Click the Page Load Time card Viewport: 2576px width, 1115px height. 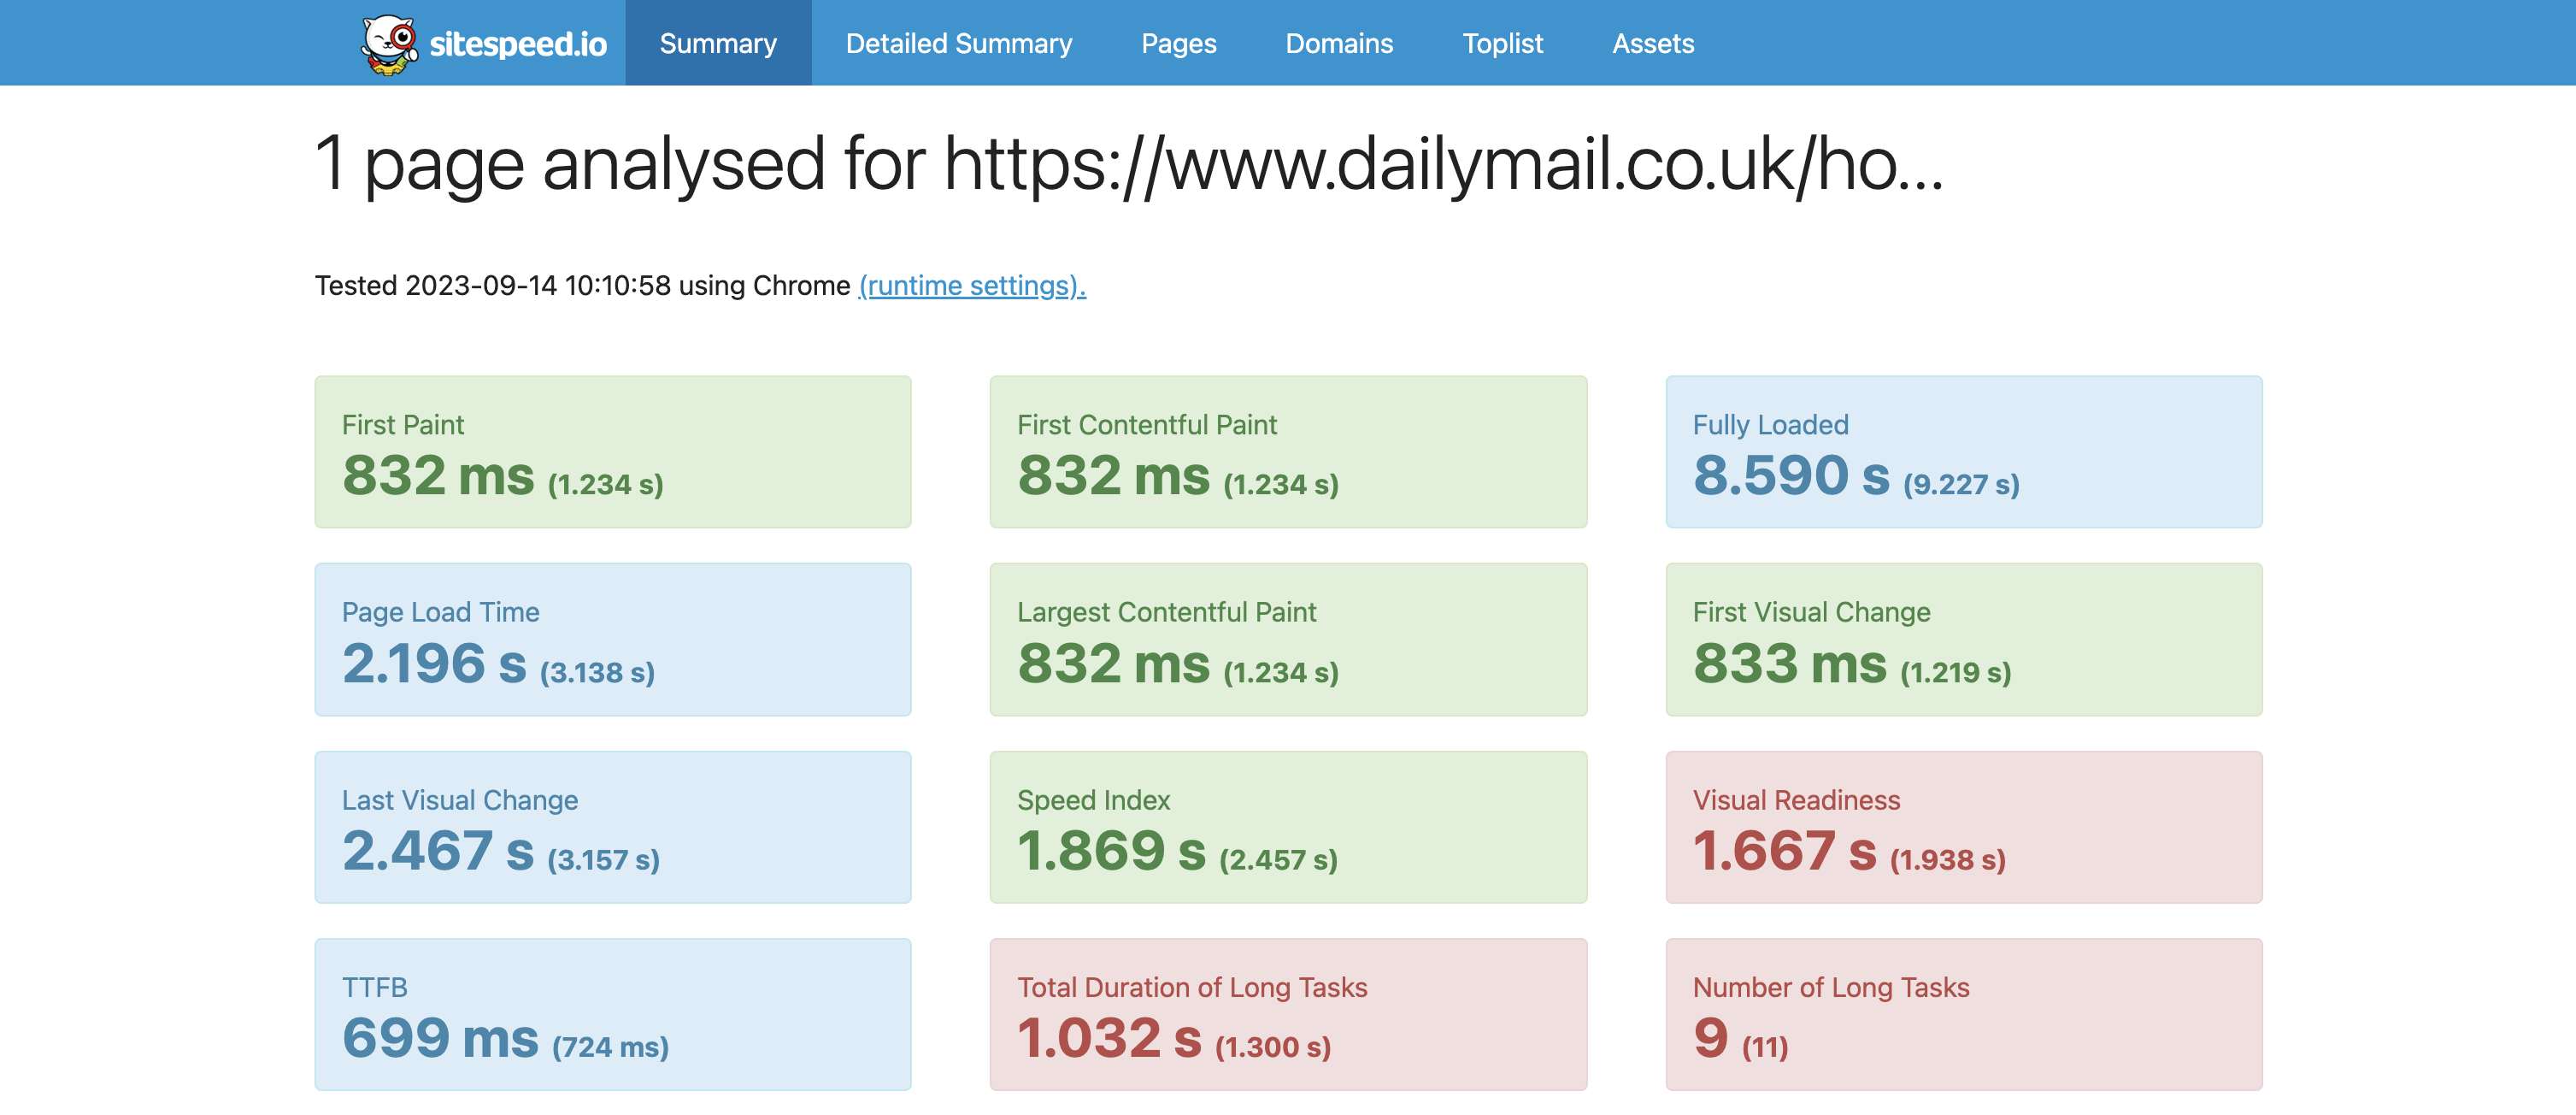tap(612, 640)
